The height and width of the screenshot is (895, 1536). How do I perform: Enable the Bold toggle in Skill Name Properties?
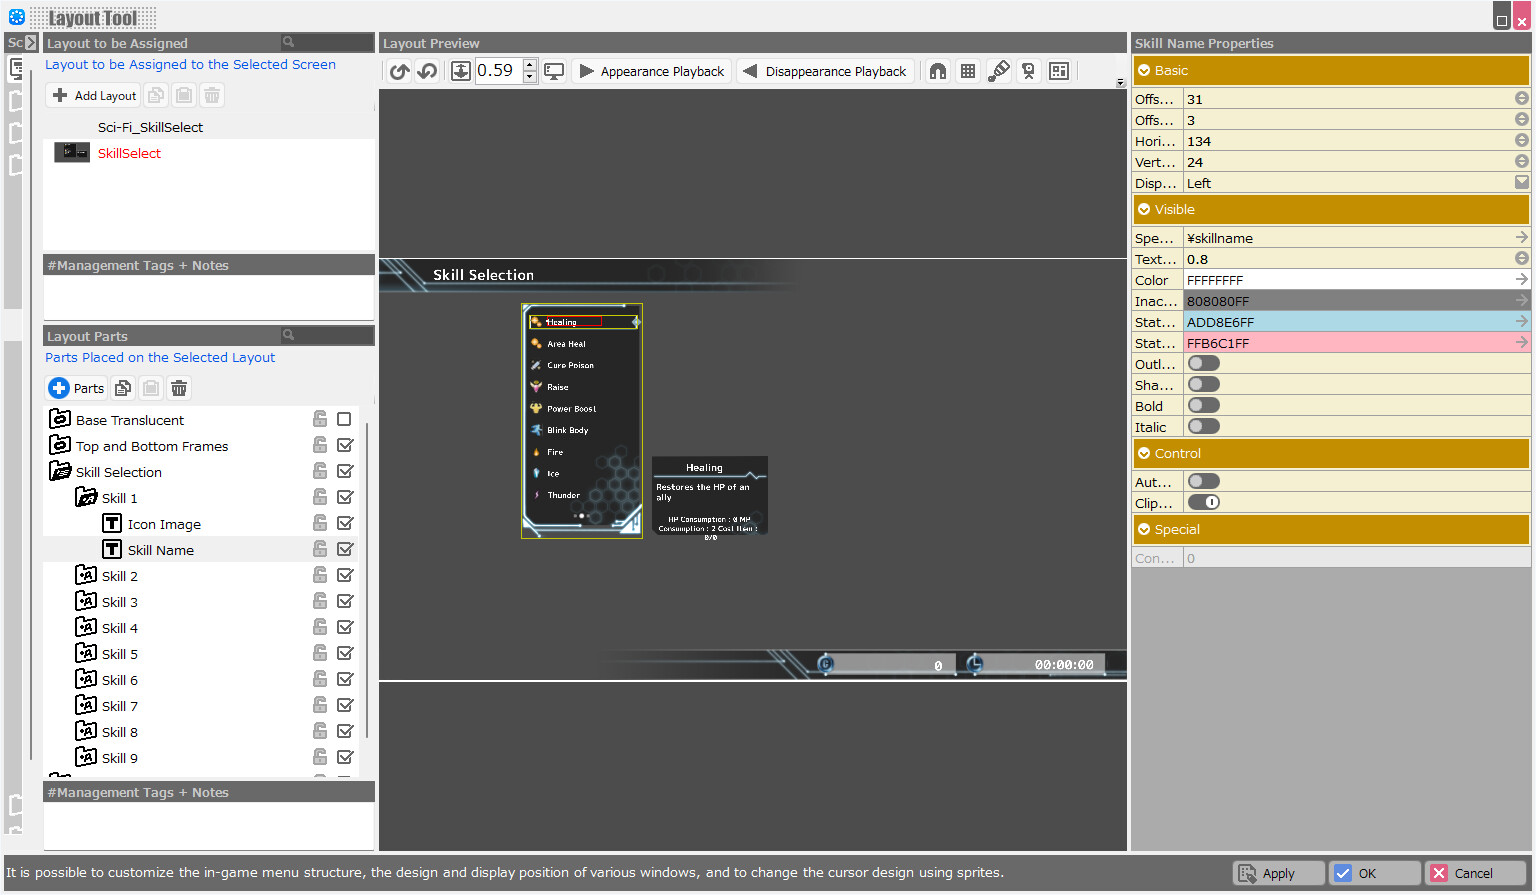(x=1203, y=405)
